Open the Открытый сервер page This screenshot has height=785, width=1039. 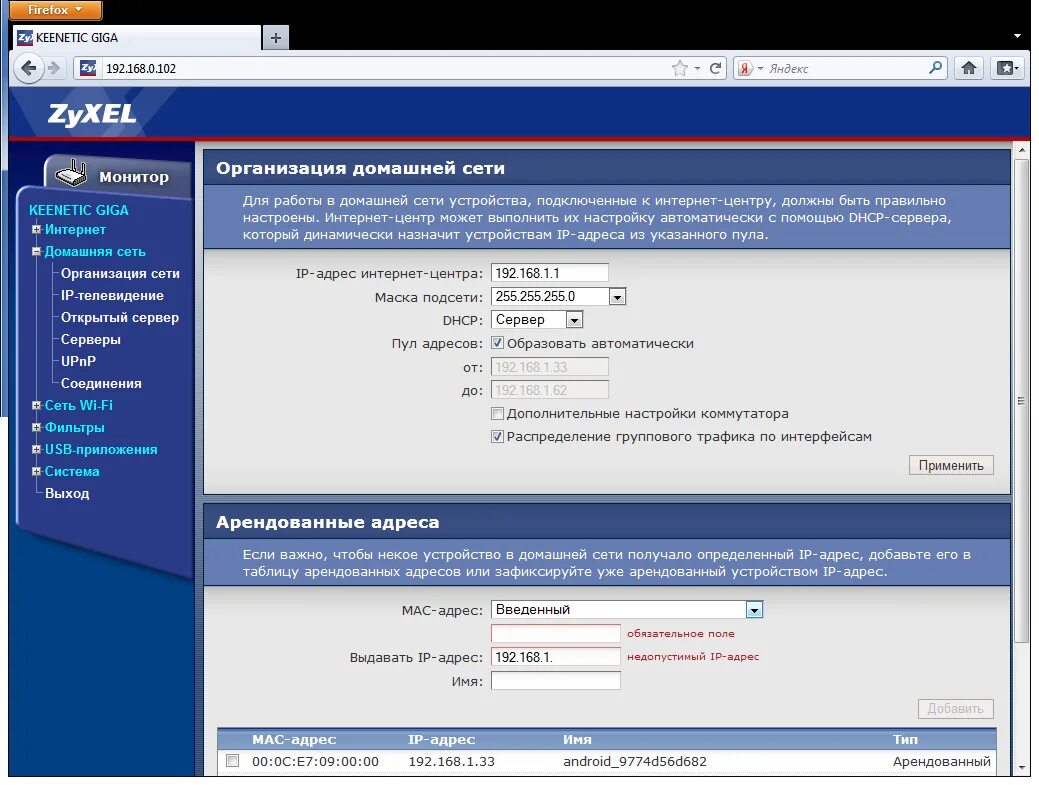(120, 317)
